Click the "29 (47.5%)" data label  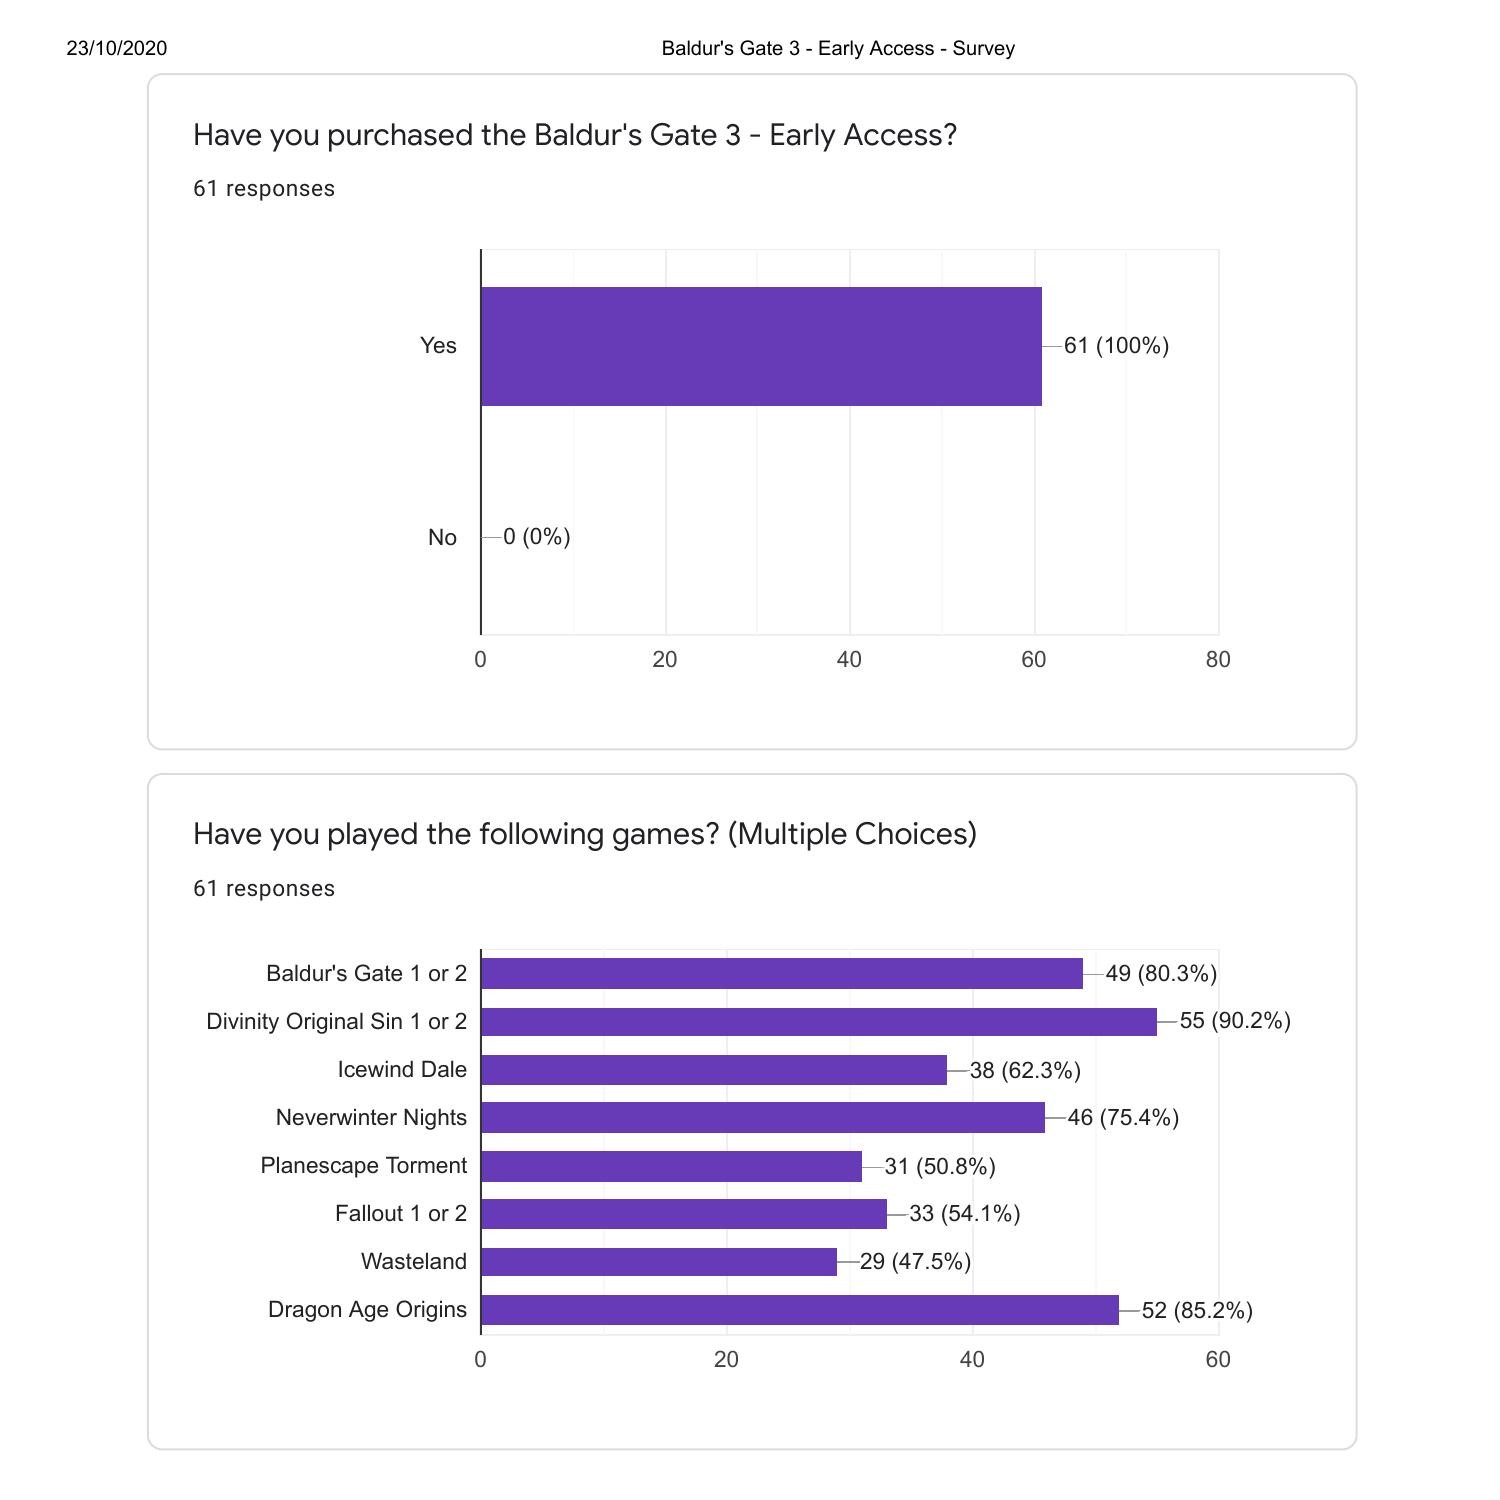click(x=915, y=1262)
